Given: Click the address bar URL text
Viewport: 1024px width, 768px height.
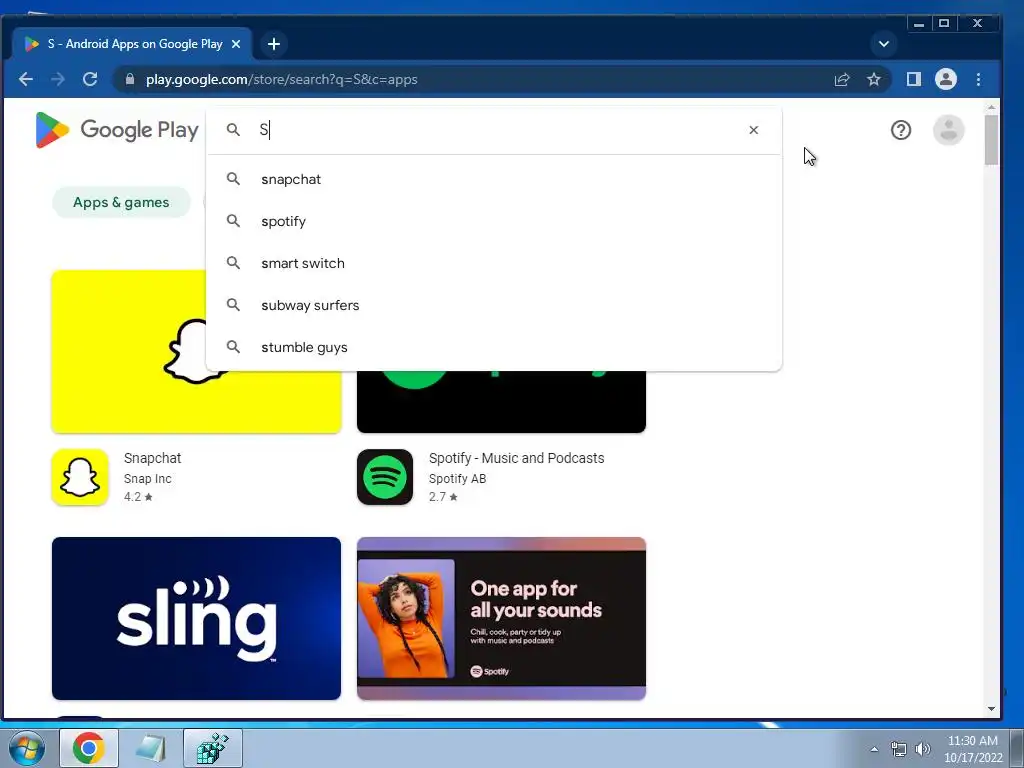Looking at the screenshot, I should click(x=281, y=80).
